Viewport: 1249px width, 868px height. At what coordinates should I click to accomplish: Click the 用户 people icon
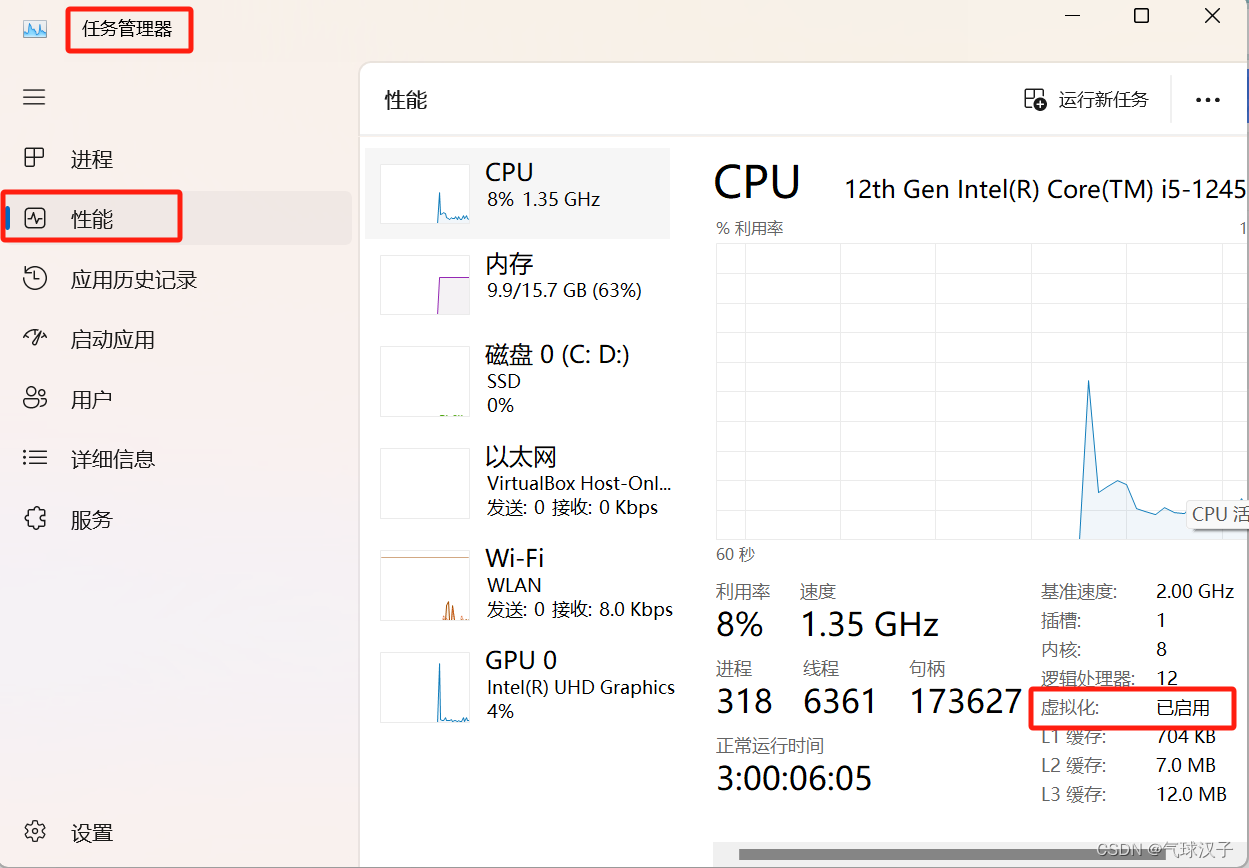(x=35, y=398)
